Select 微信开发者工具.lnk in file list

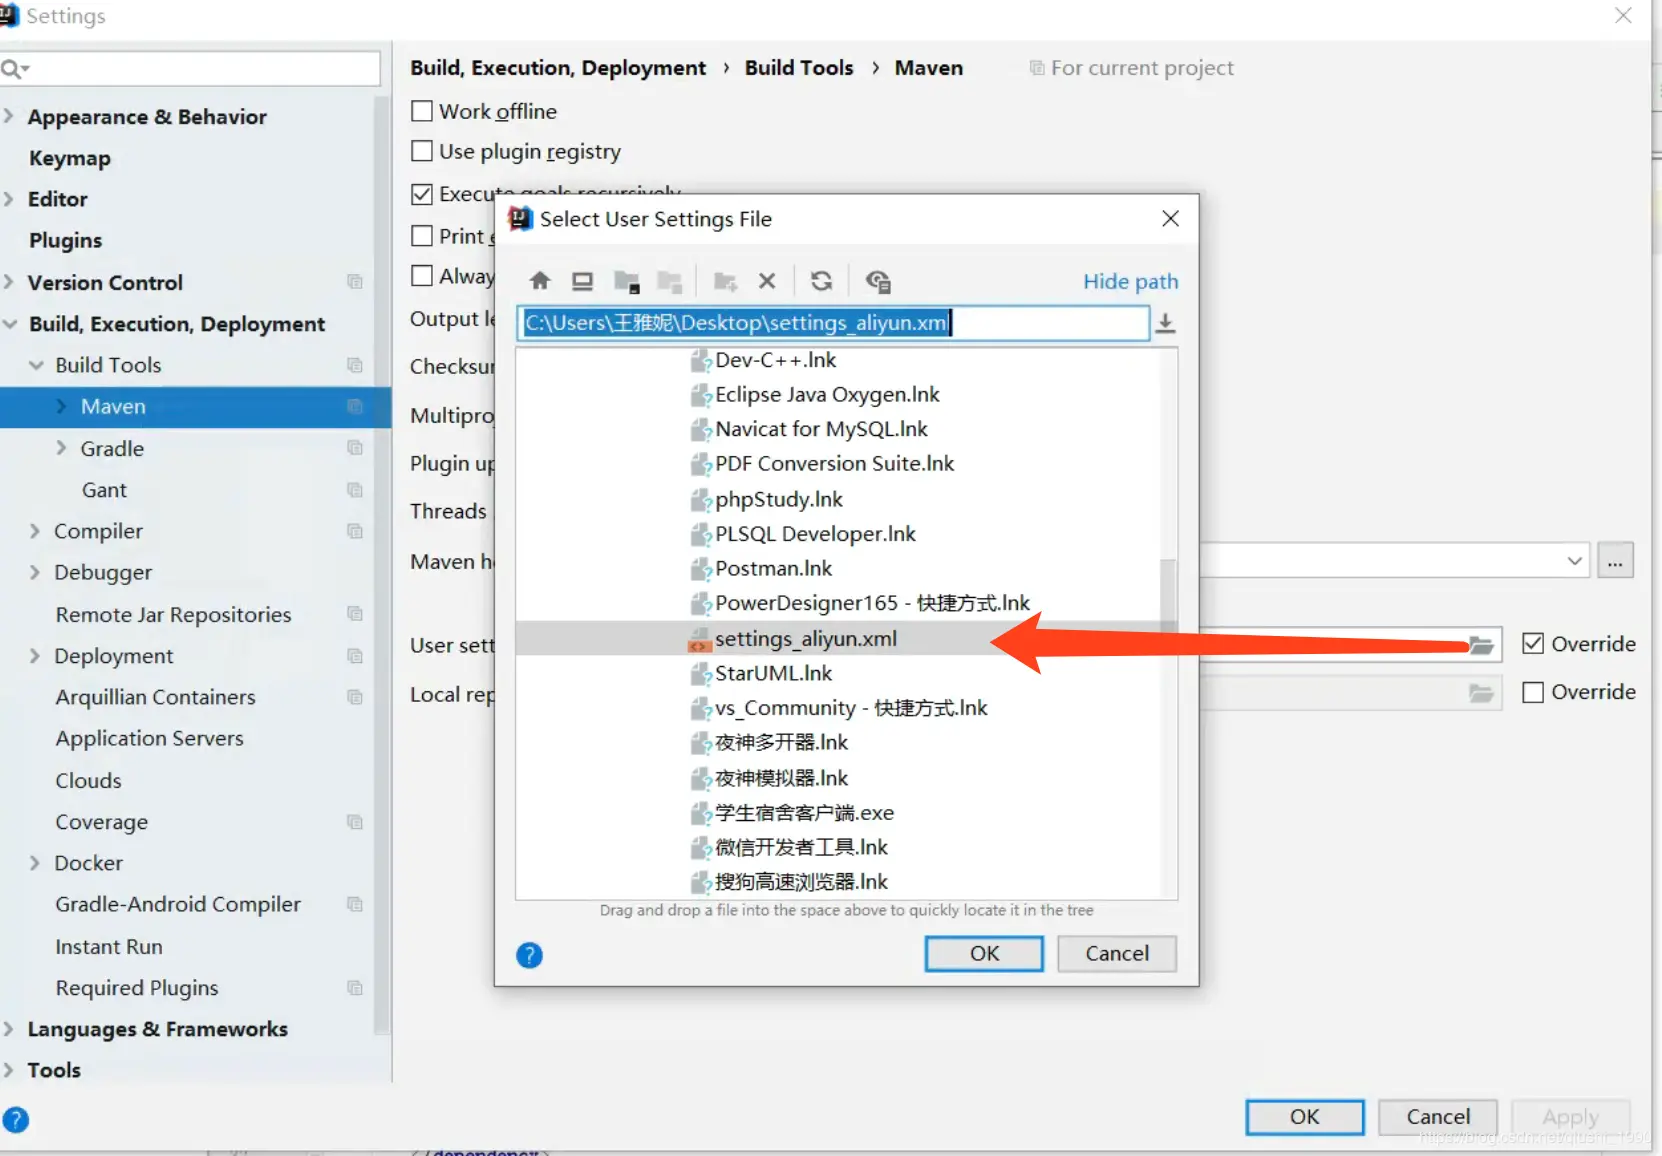click(801, 848)
